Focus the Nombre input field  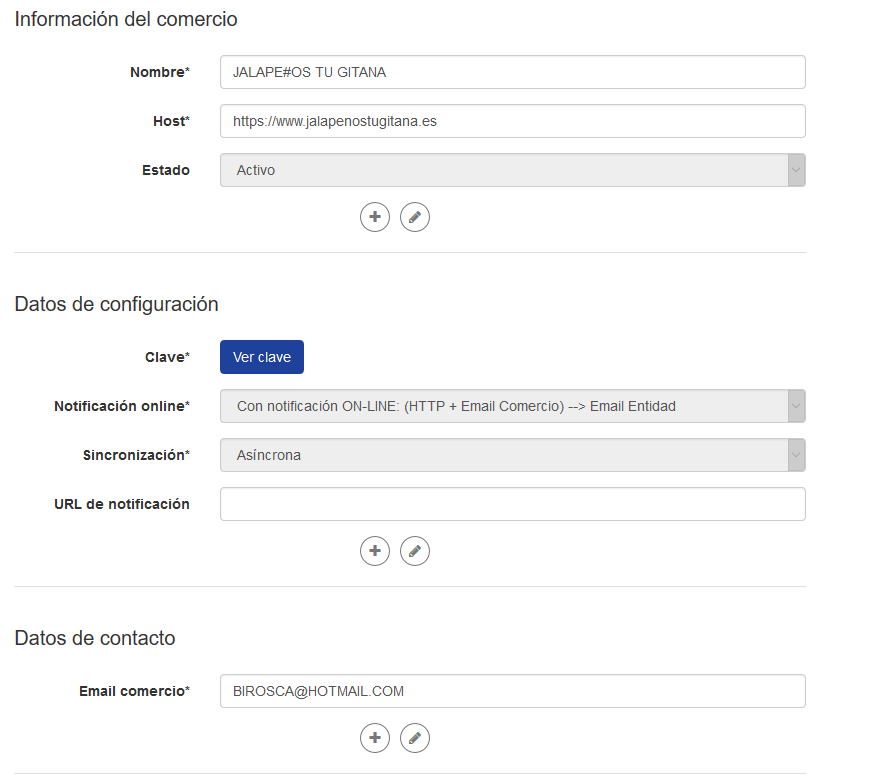coord(512,72)
